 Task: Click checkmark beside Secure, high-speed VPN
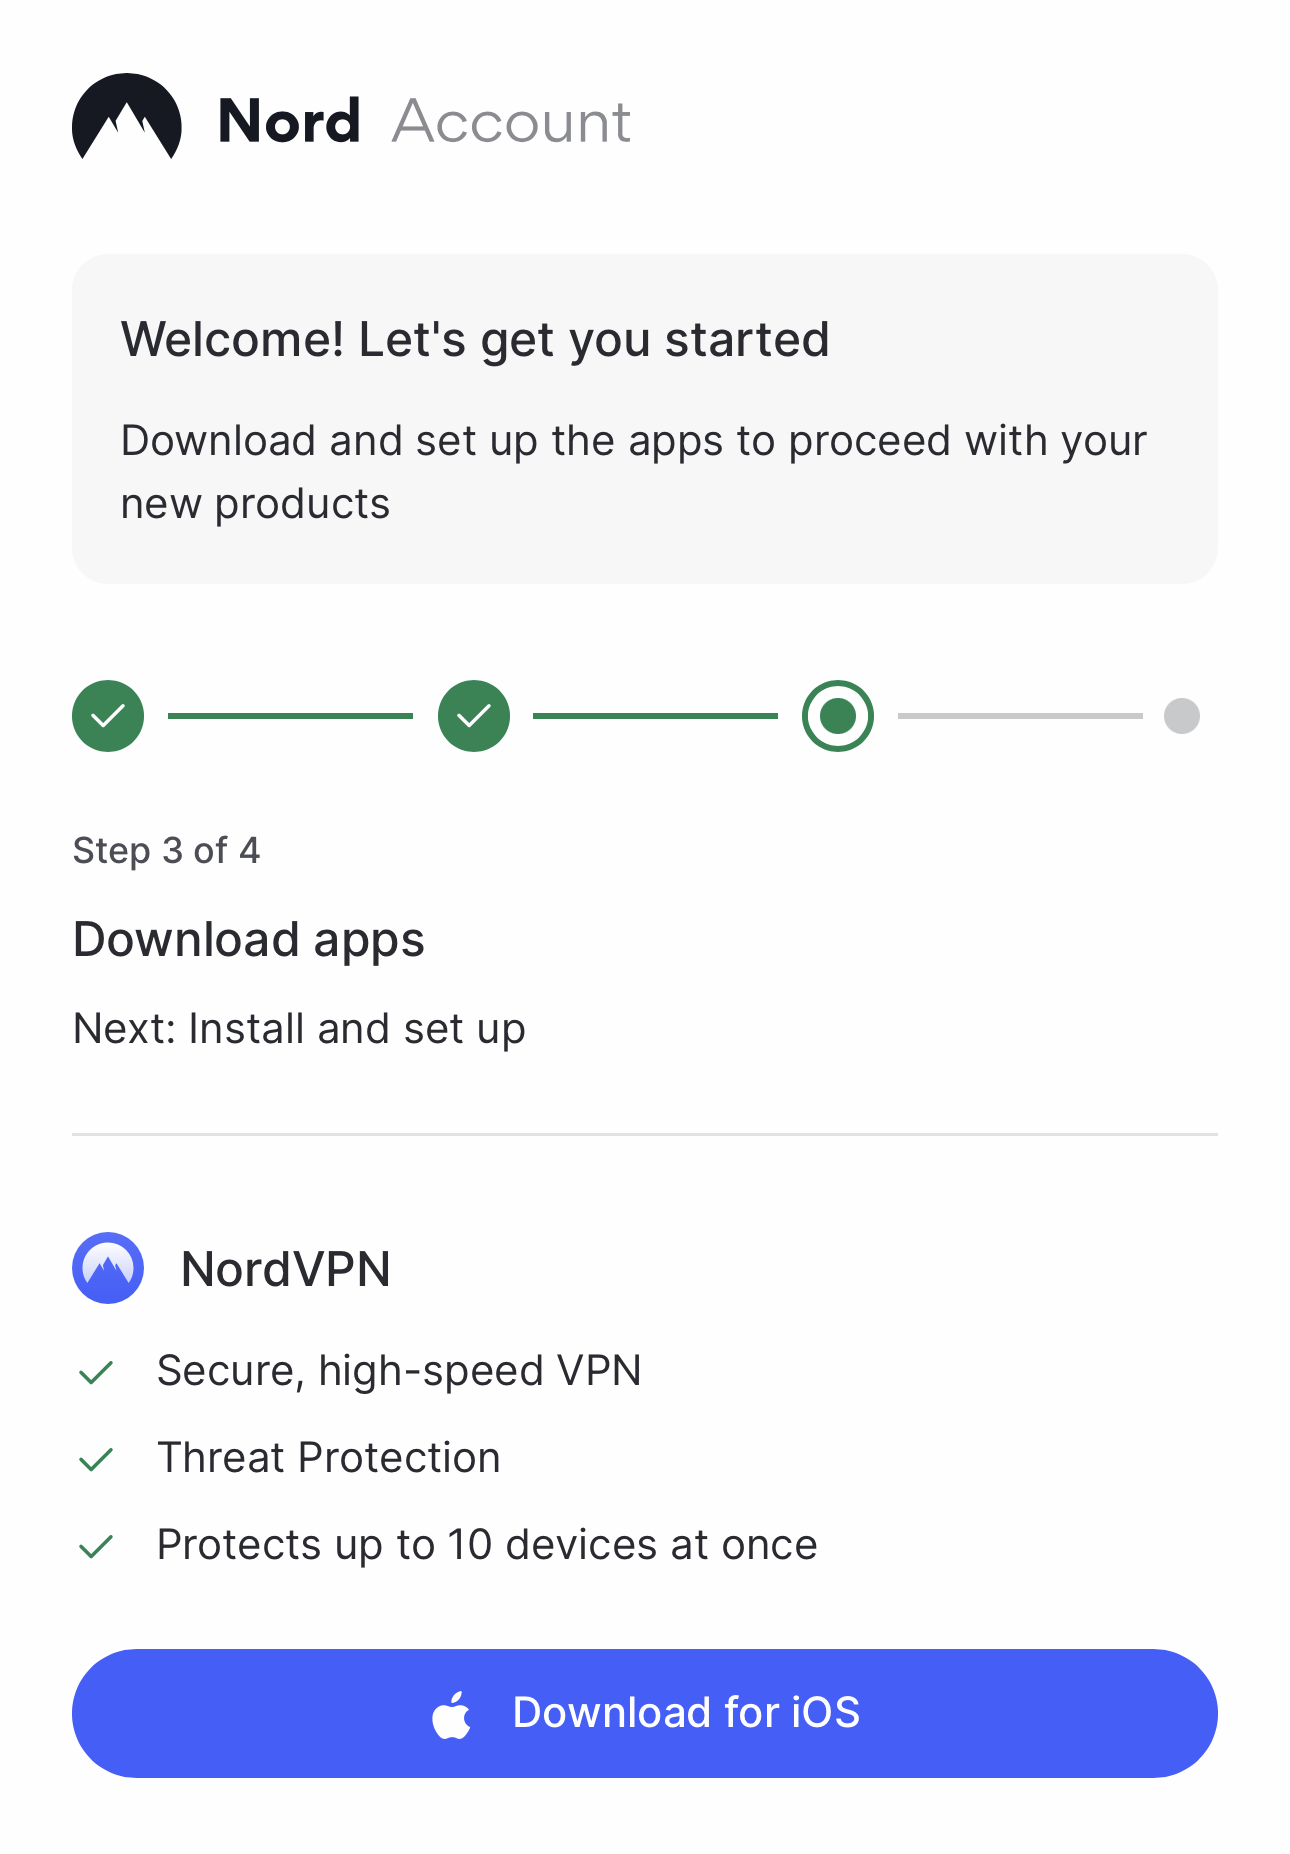[x=96, y=1372]
